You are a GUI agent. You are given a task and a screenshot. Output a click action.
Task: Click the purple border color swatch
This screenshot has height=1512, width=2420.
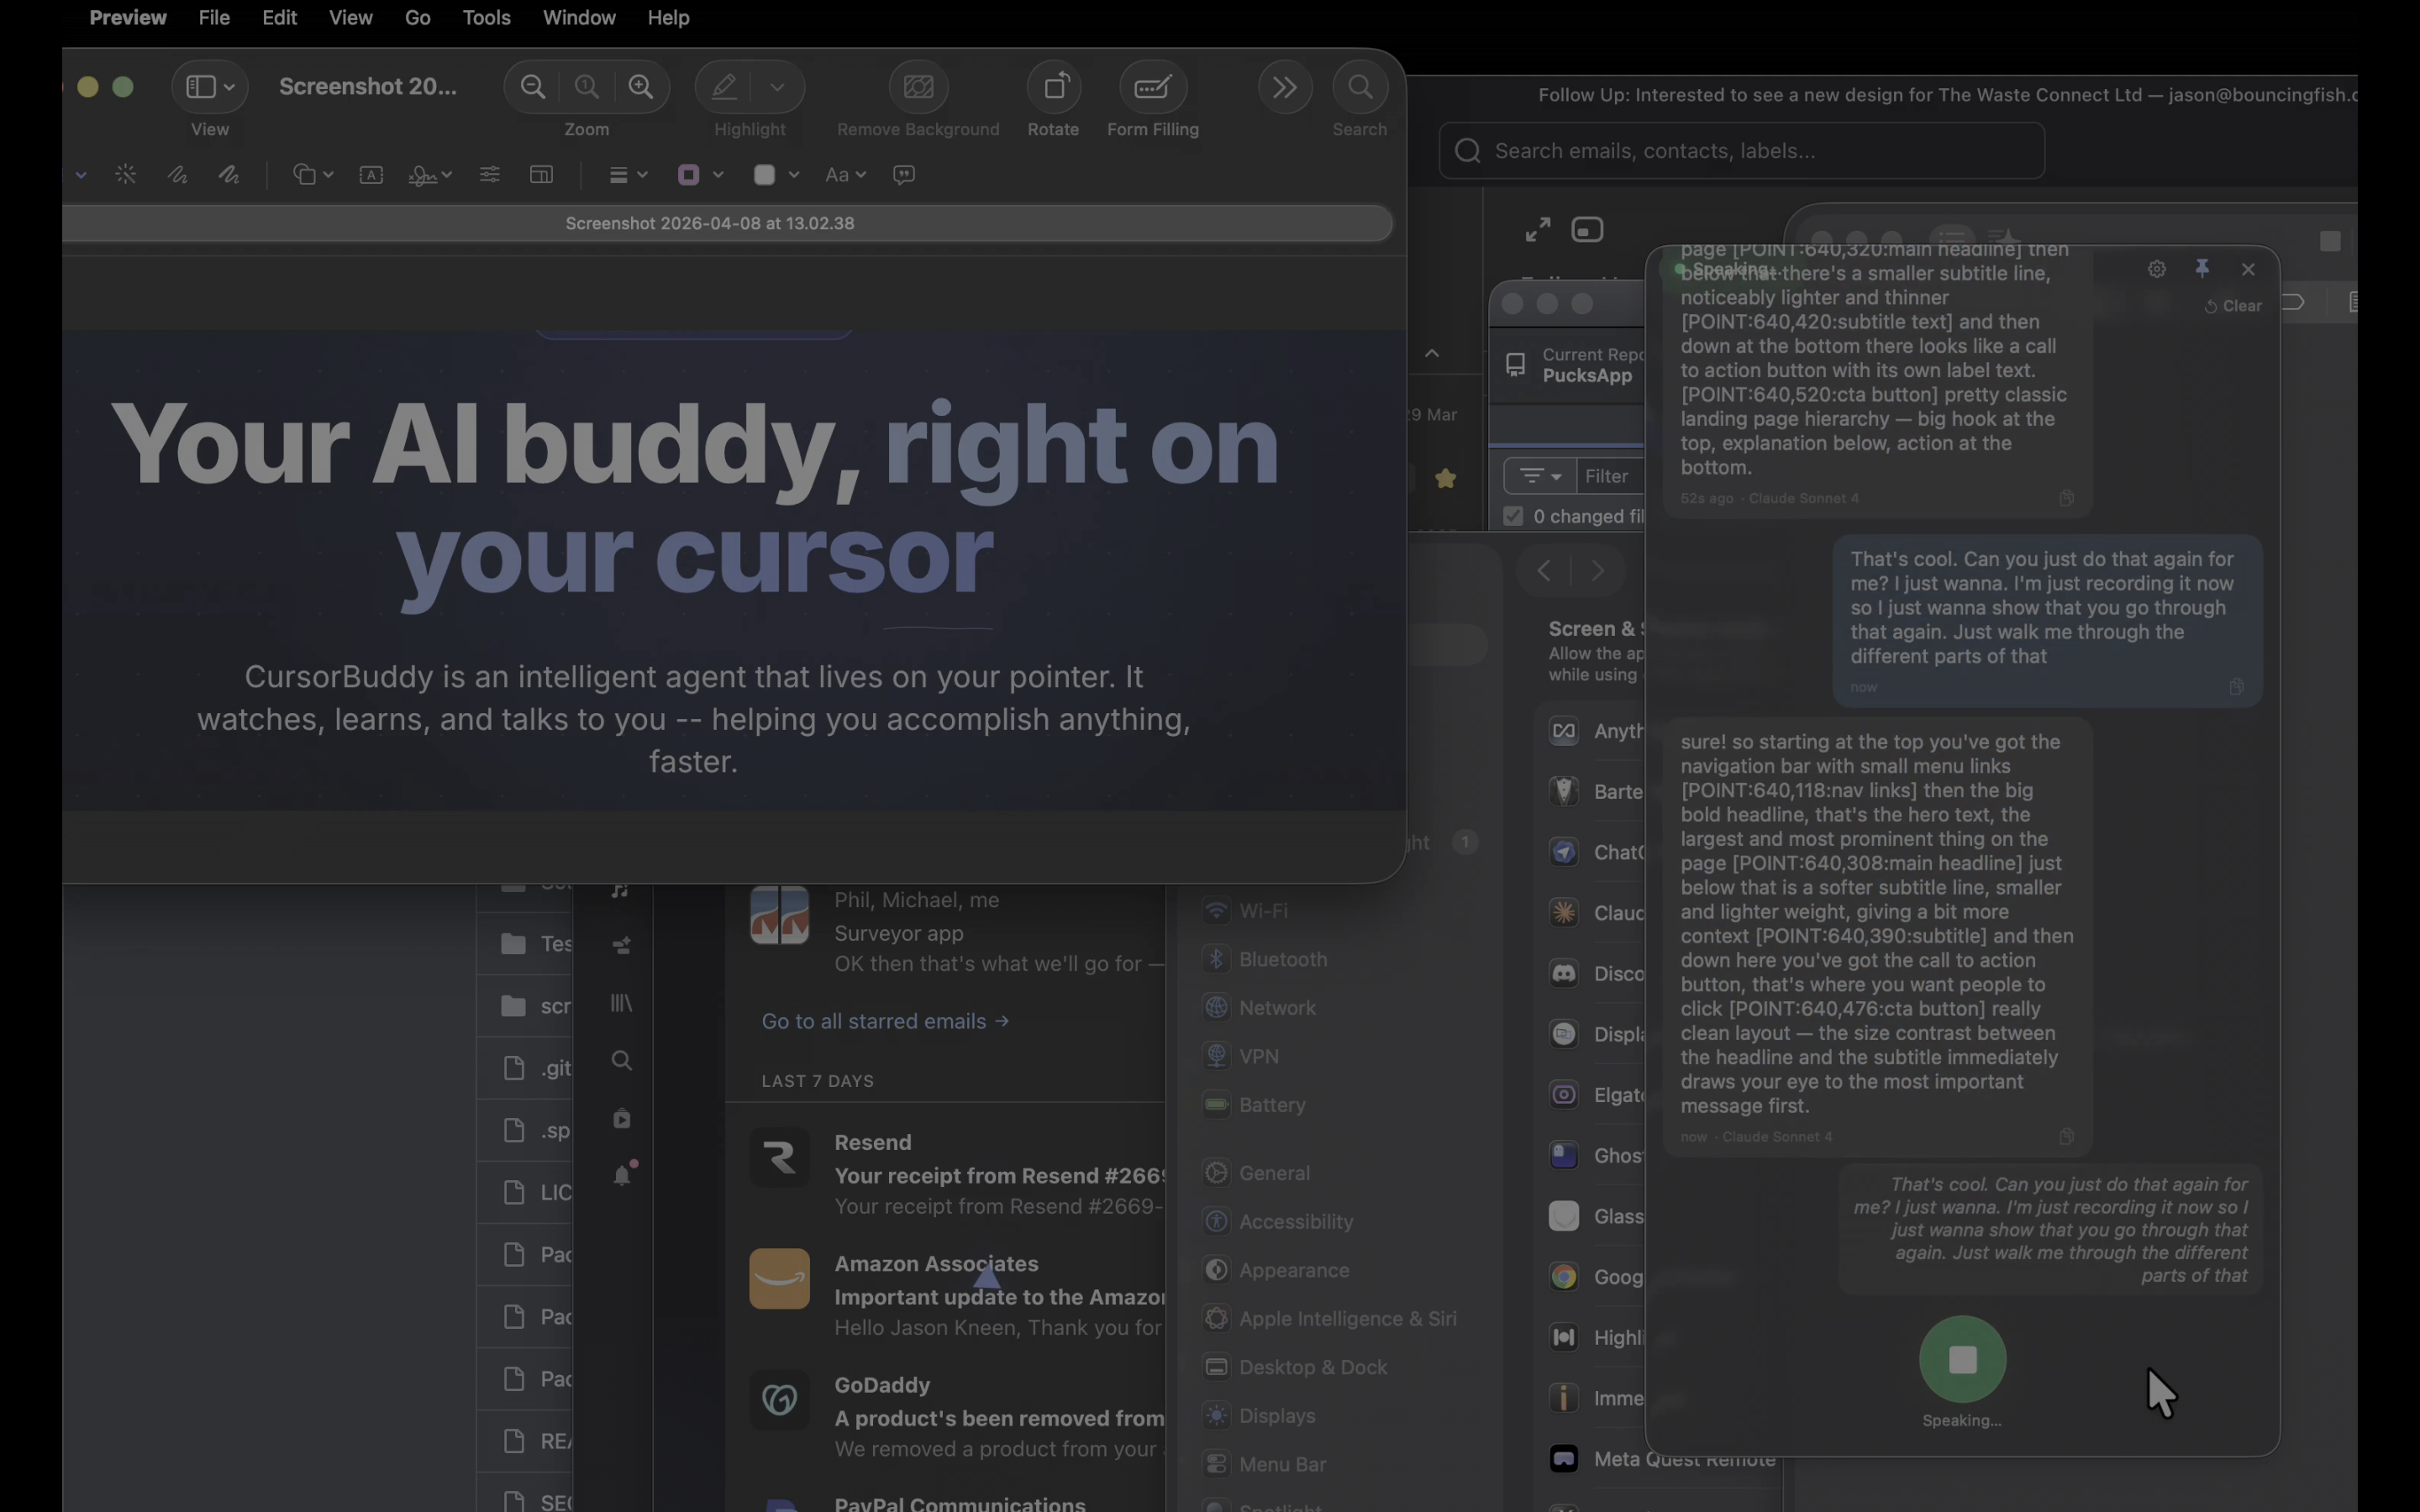(691, 174)
